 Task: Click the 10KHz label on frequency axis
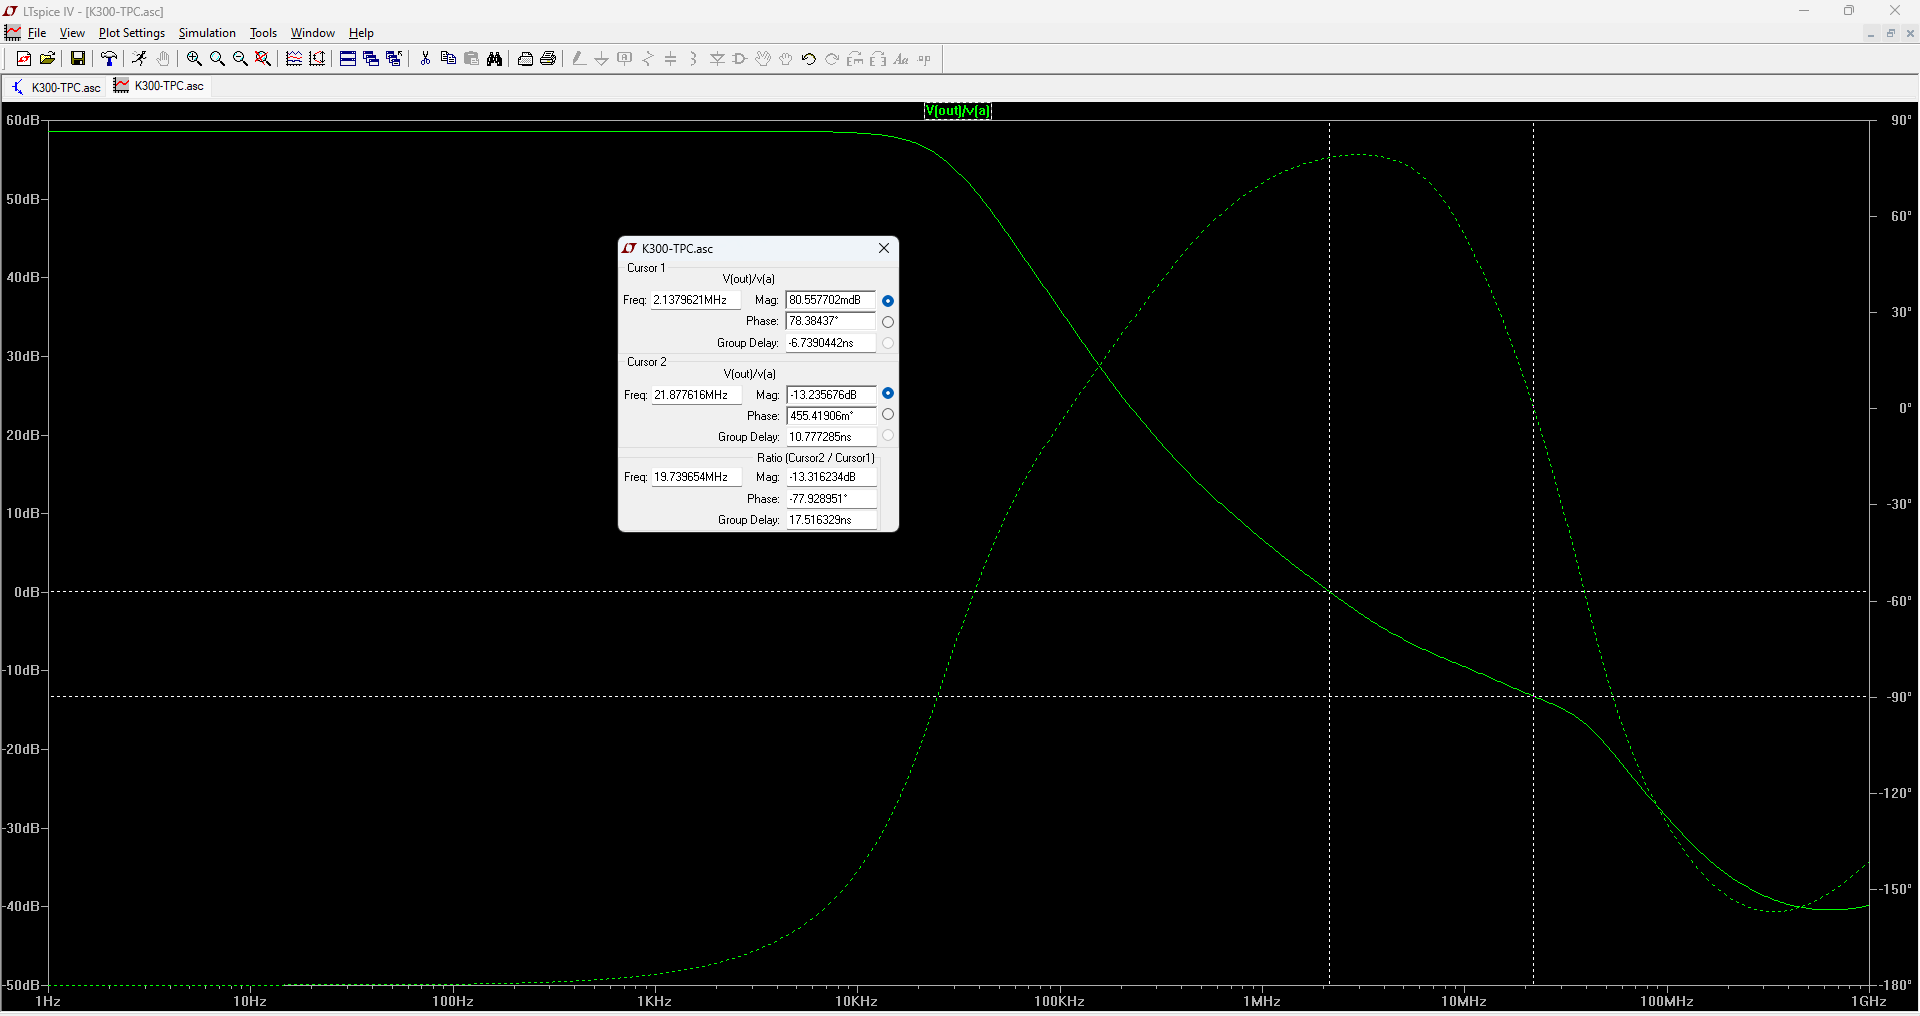click(x=857, y=1001)
